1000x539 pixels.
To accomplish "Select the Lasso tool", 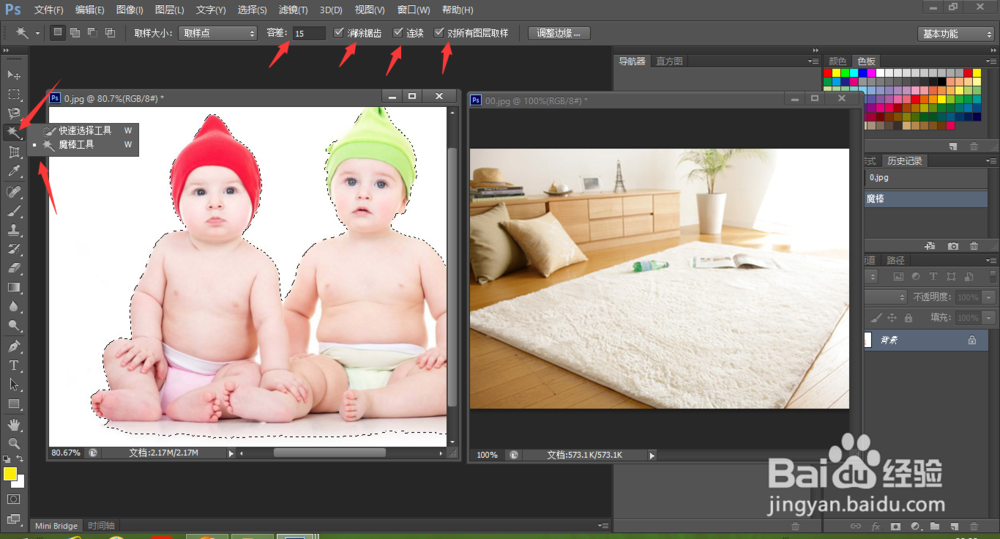I will 13,114.
